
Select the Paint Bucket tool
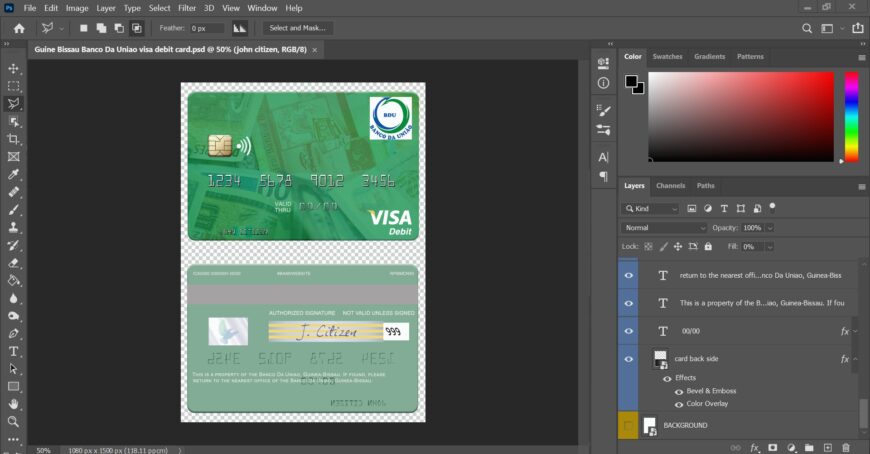[x=13, y=280]
